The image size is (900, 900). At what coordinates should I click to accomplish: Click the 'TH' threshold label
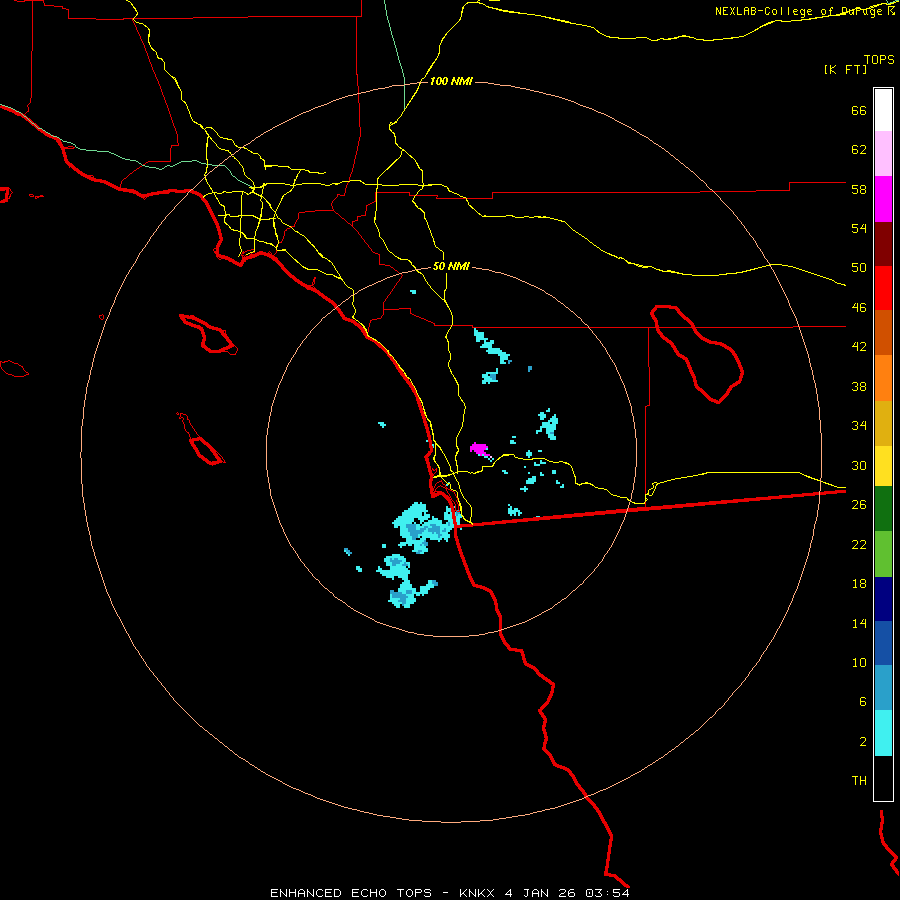[859, 781]
